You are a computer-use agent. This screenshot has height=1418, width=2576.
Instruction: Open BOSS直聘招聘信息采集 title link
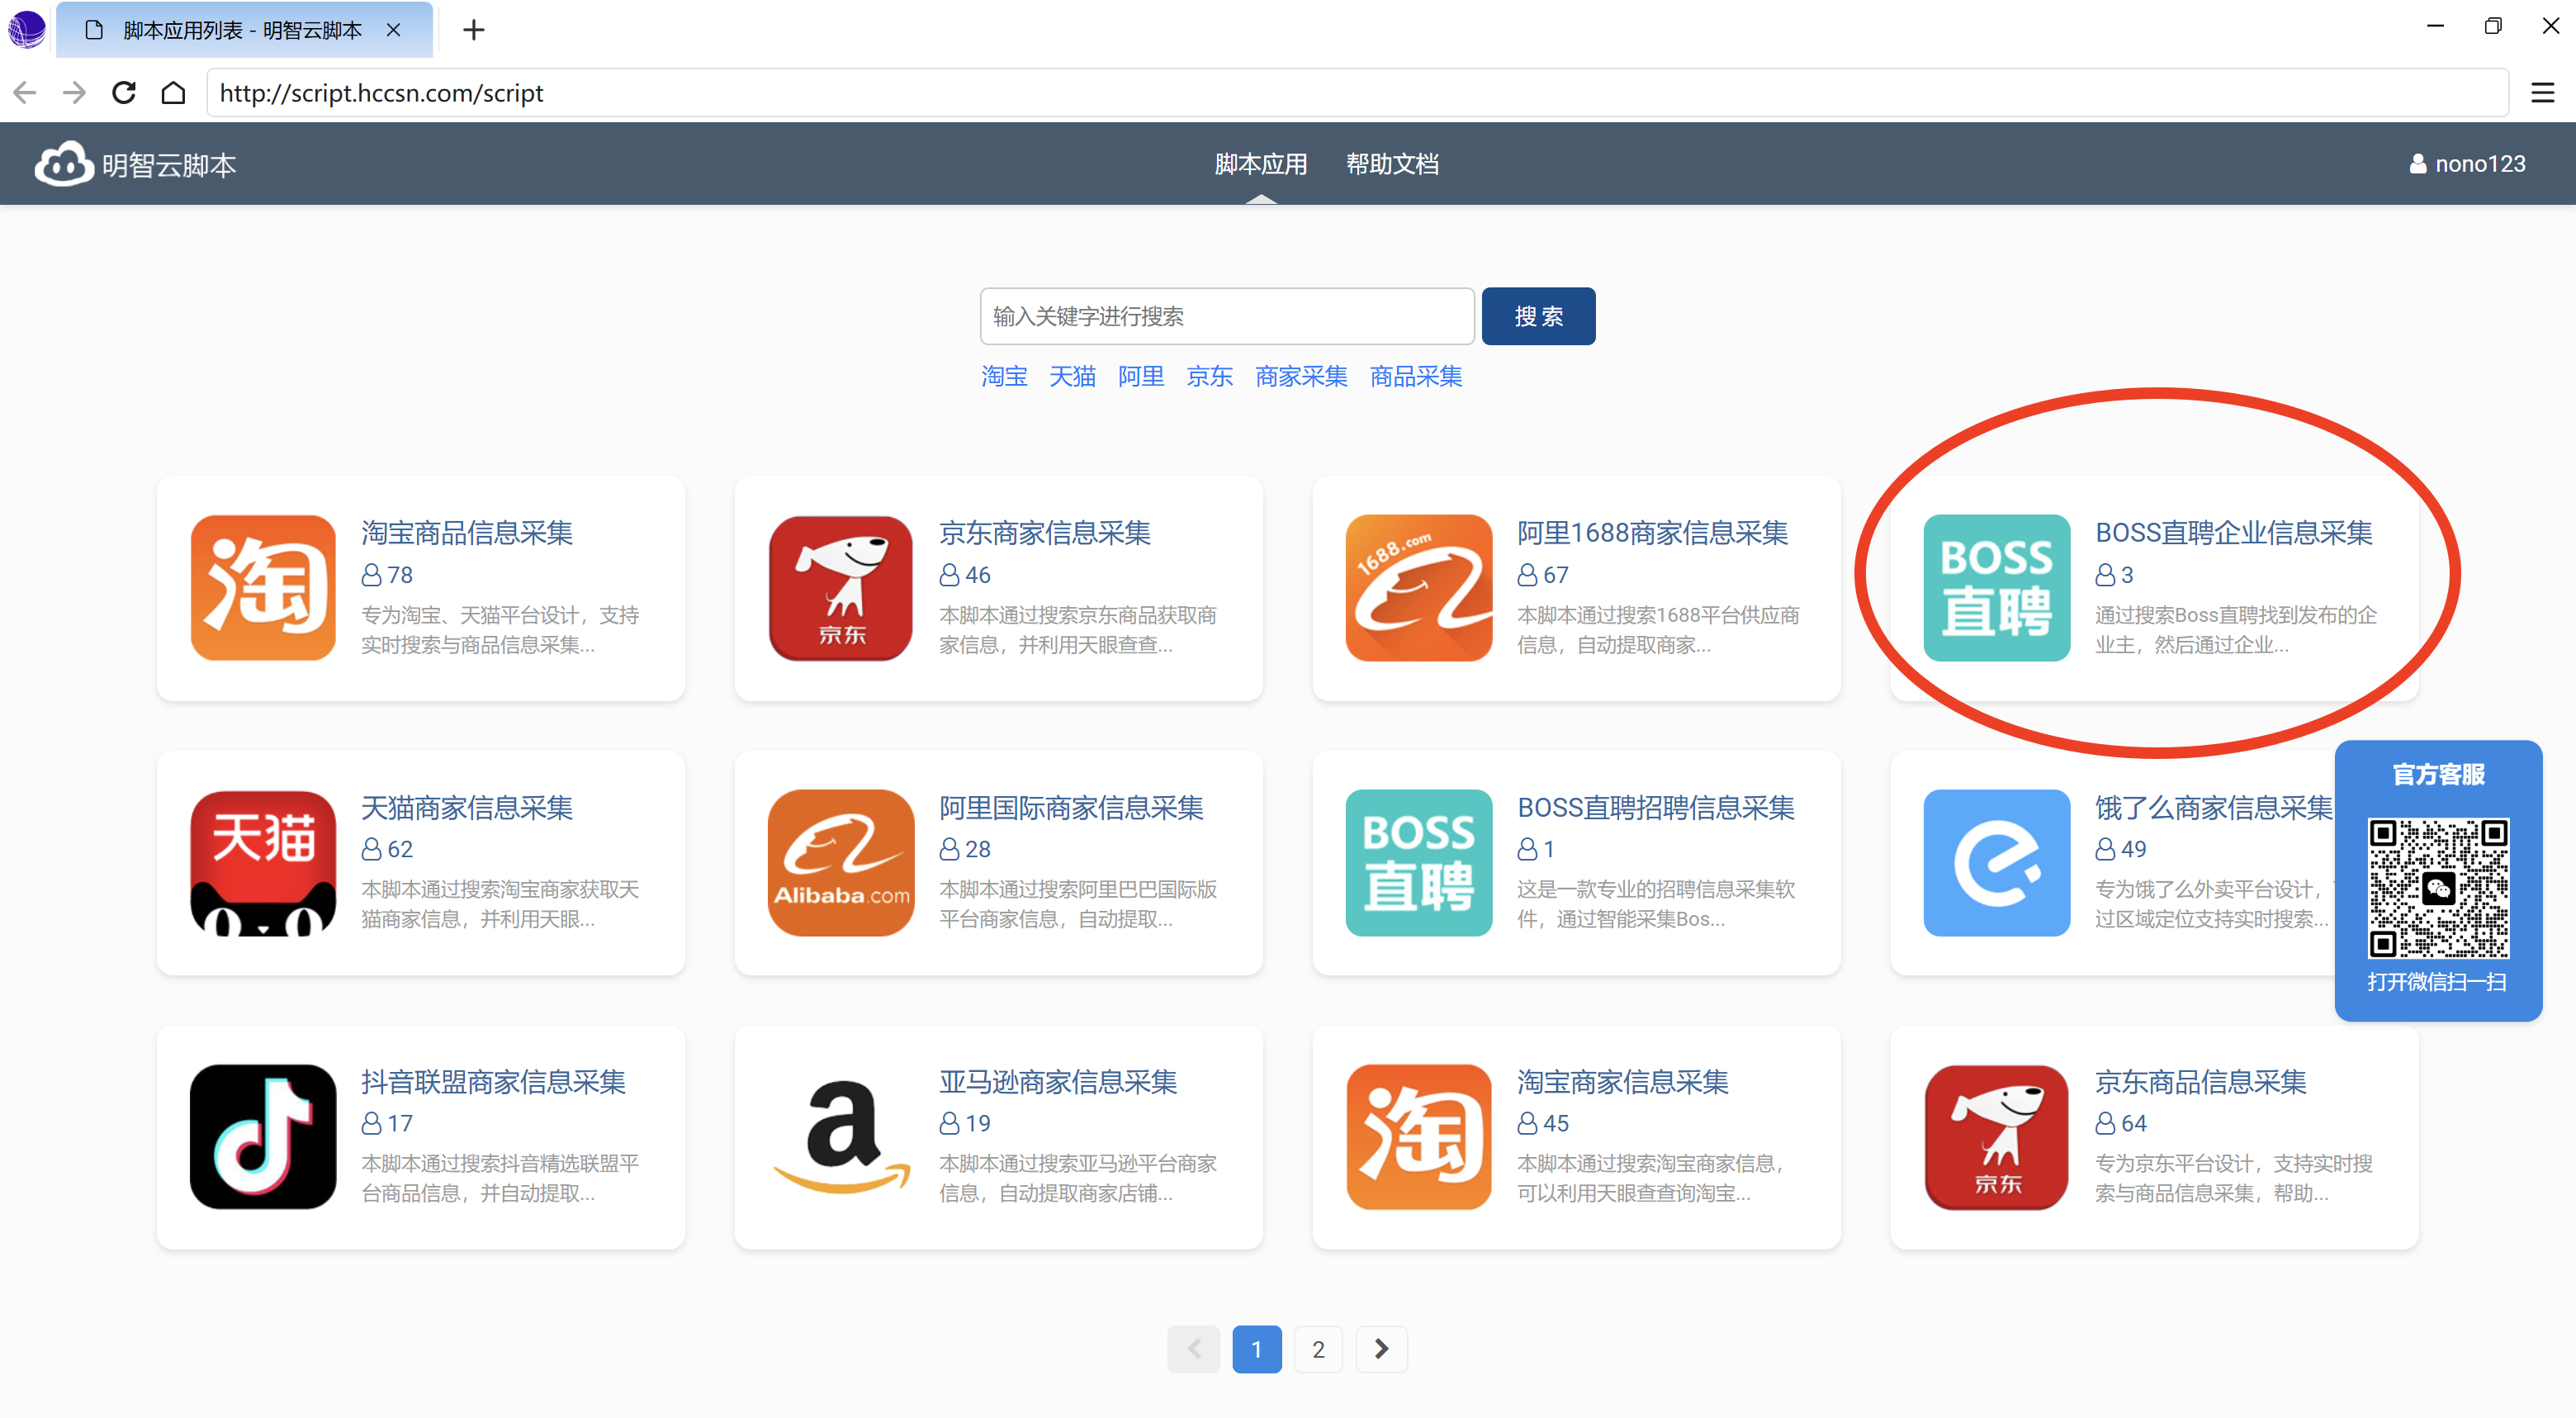coord(1656,808)
